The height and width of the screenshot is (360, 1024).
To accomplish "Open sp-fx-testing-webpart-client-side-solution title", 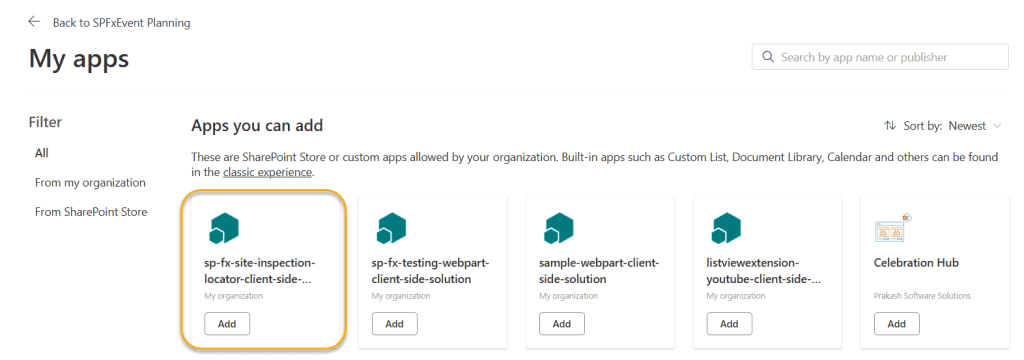I will pos(430,271).
